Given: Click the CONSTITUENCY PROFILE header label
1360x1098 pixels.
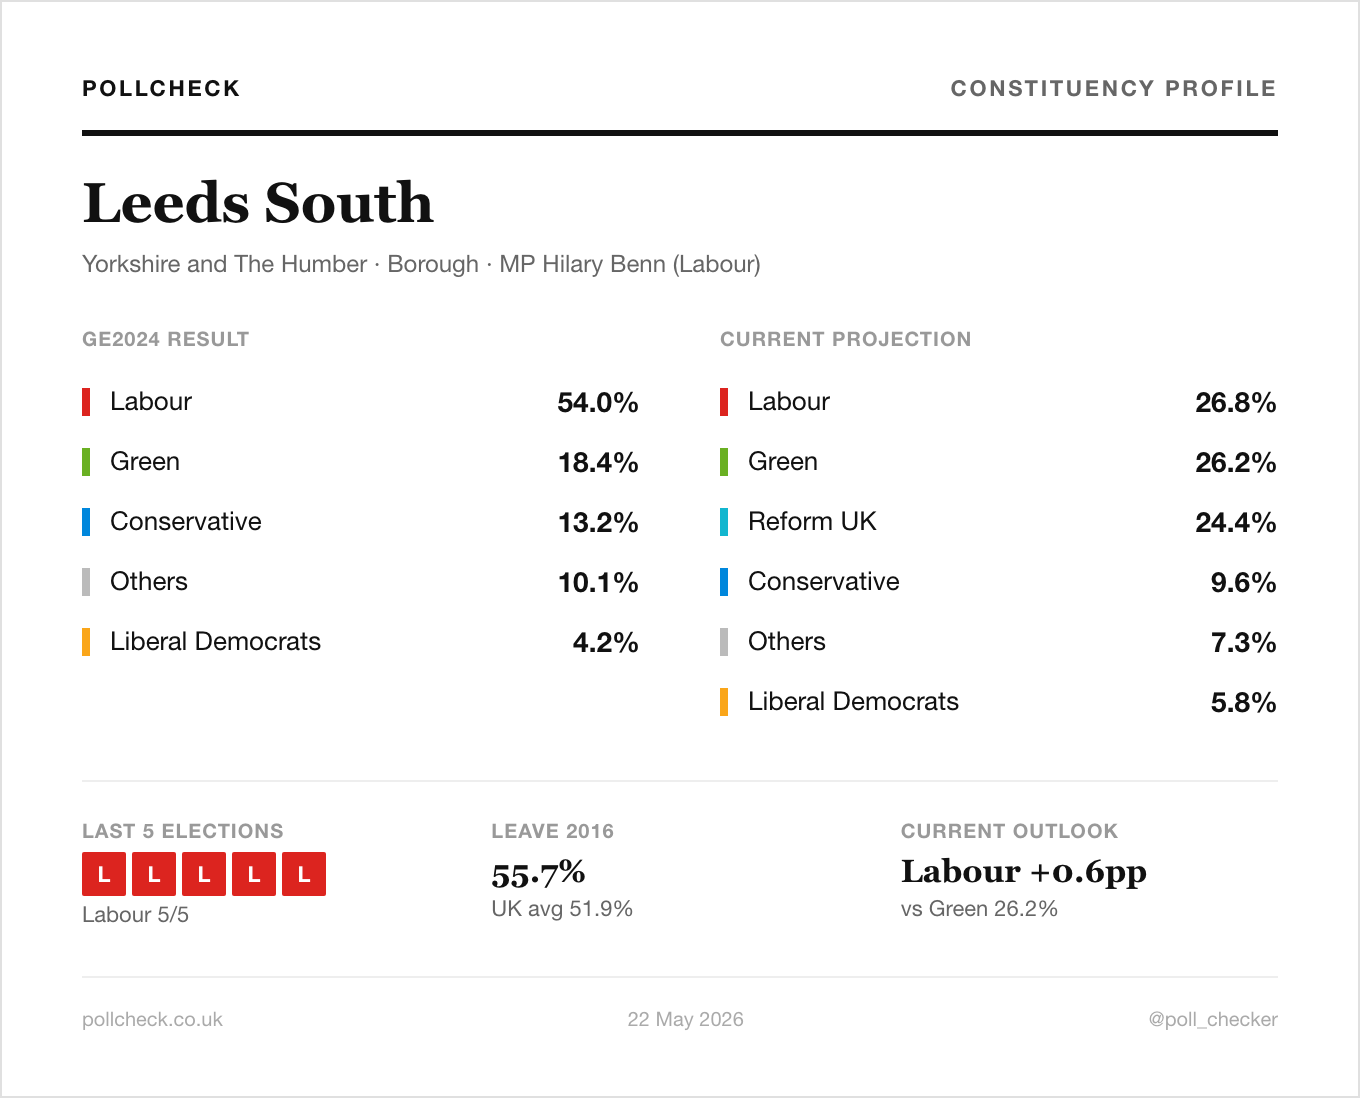Looking at the screenshot, I should pos(1113,88).
